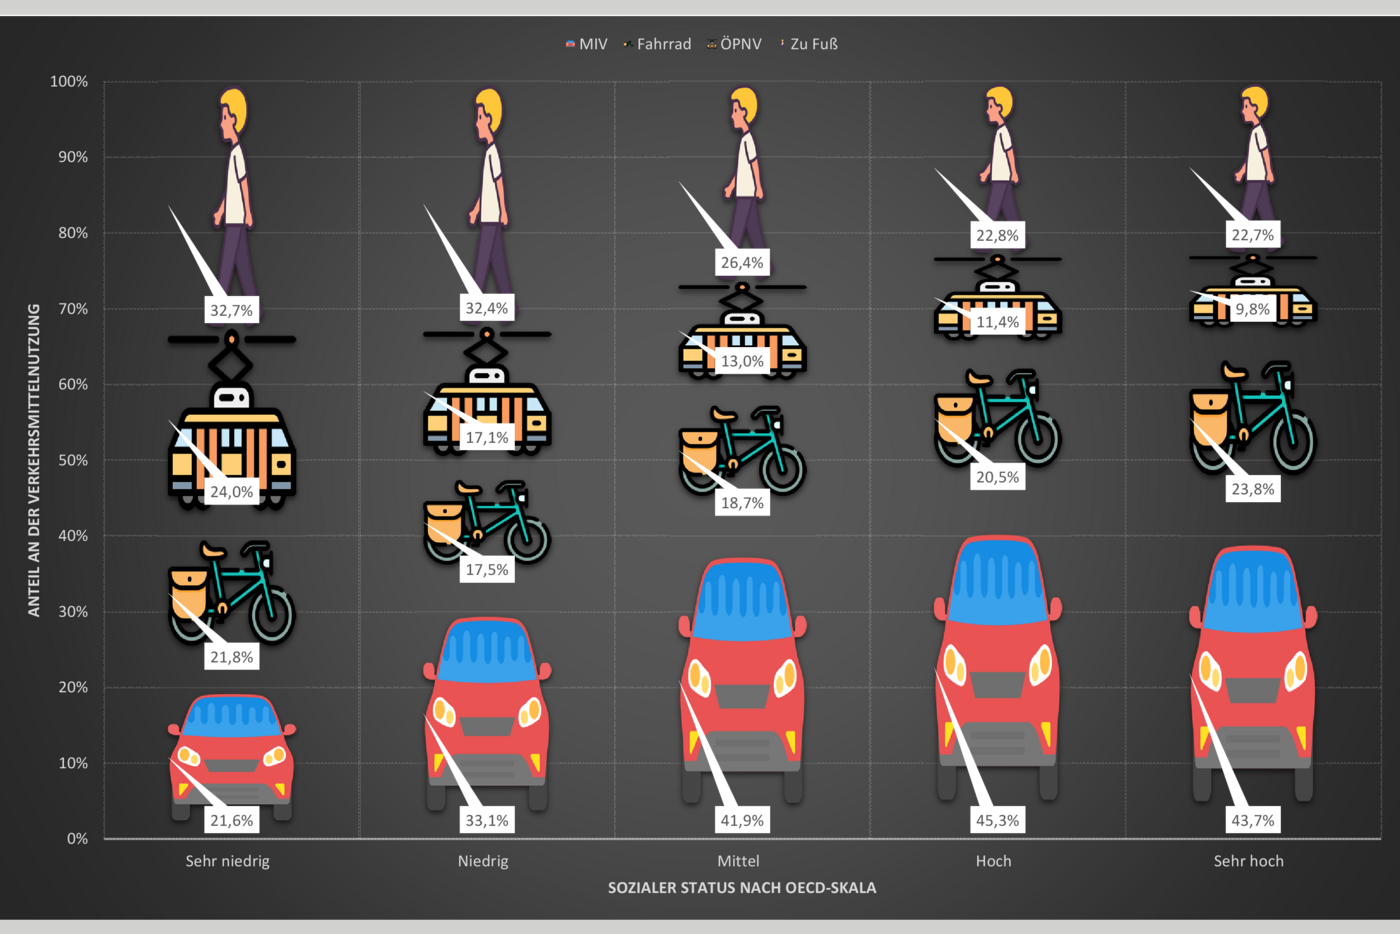Select the tram icon for Mittel
Screen dimensions: 1400x934
point(742,330)
